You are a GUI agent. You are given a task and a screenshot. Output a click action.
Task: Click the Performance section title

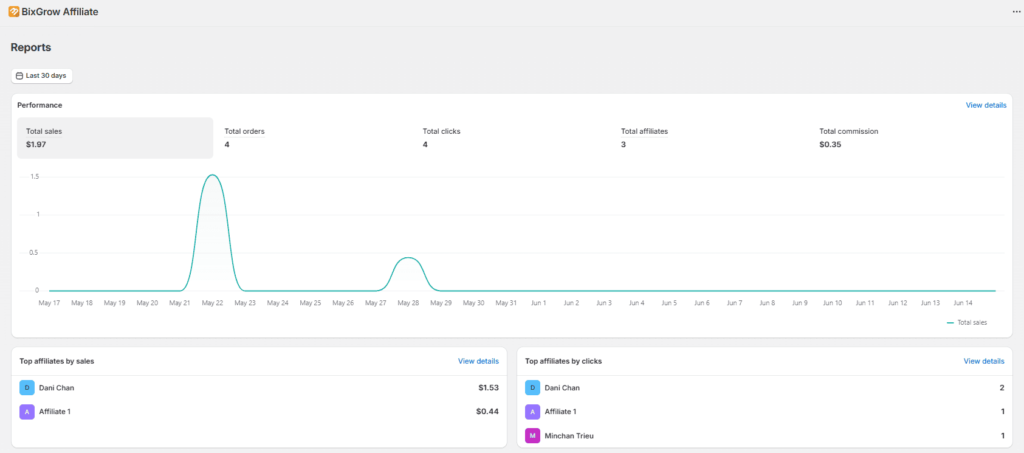point(40,105)
